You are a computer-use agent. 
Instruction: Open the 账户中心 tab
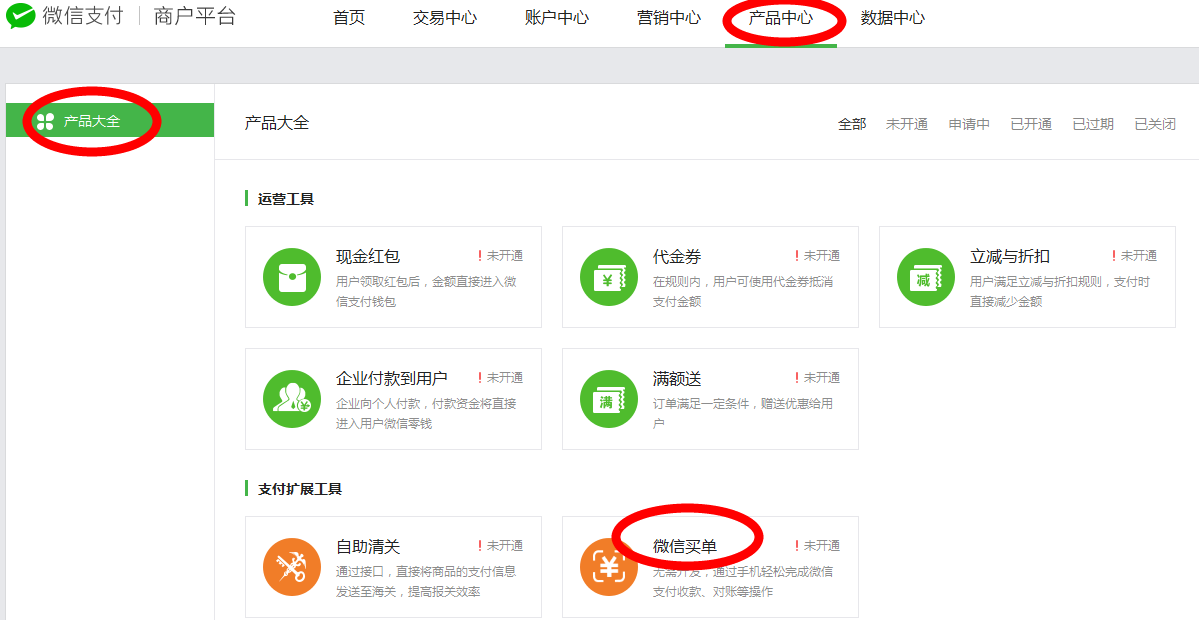coord(557,18)
